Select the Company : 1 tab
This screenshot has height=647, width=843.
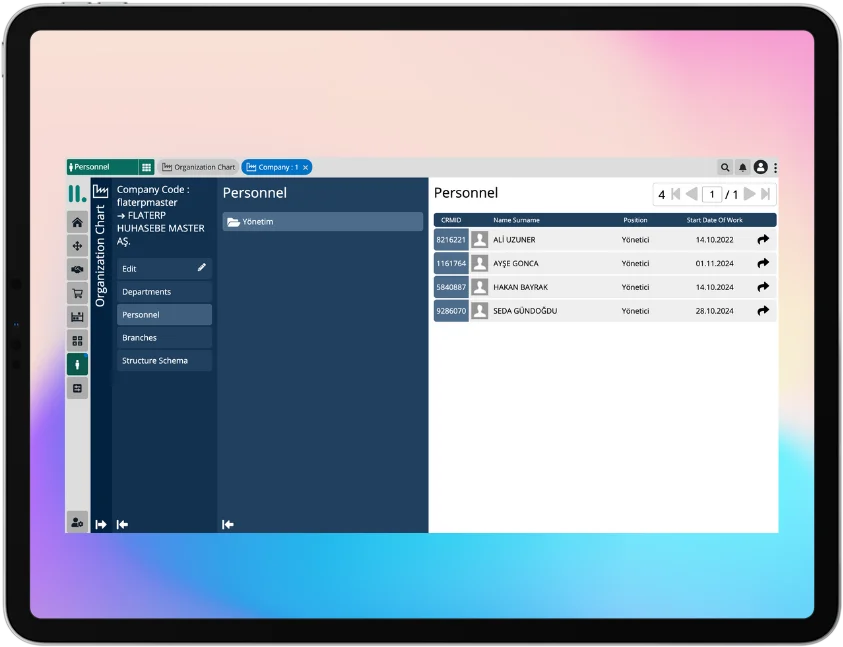pyautogui.click(x=275, y=167)
